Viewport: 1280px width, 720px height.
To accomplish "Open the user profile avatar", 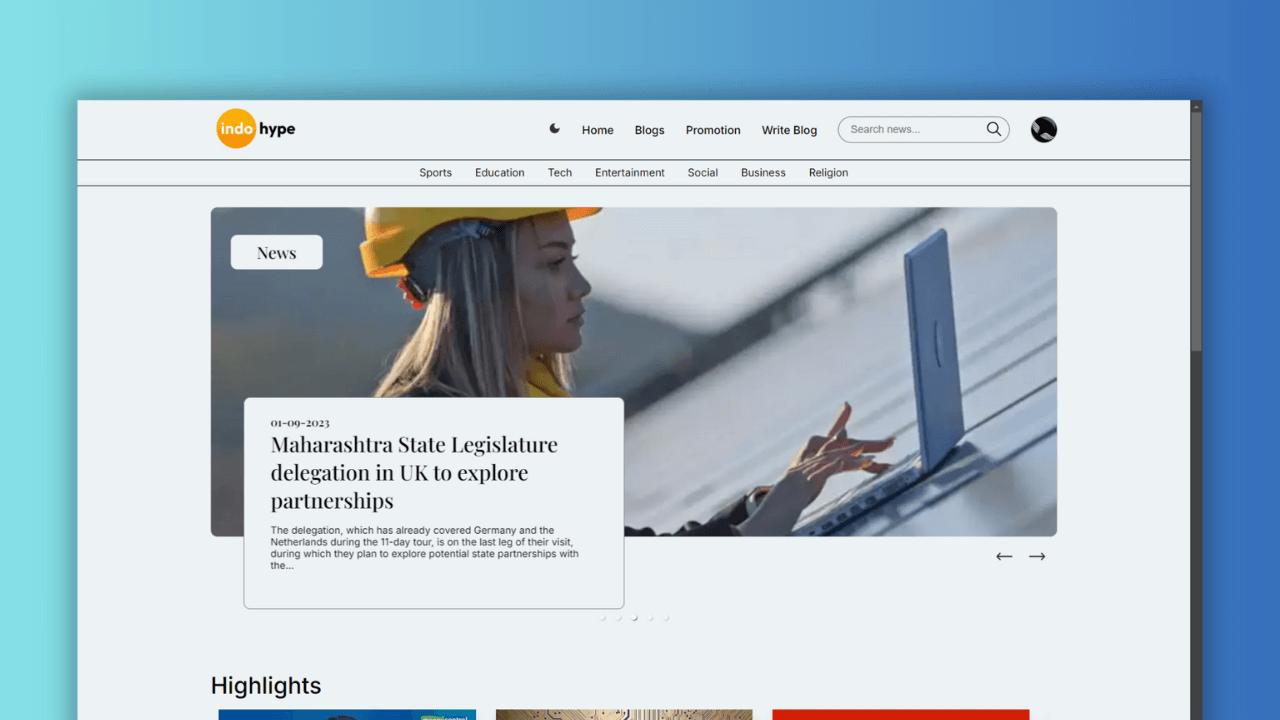I will (1043, 130).
